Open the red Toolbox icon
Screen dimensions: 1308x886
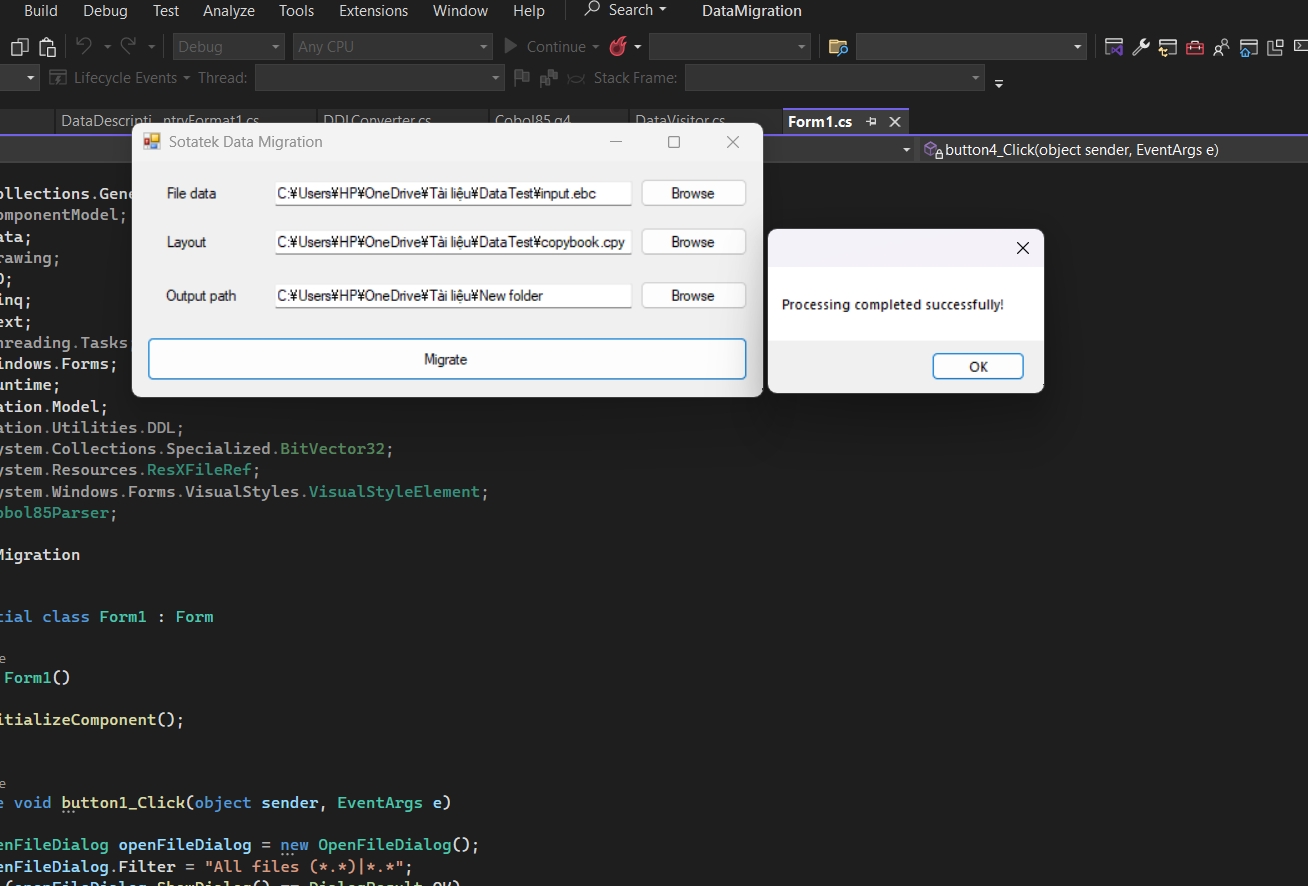pyautogui.click(x=1195, y=47)
